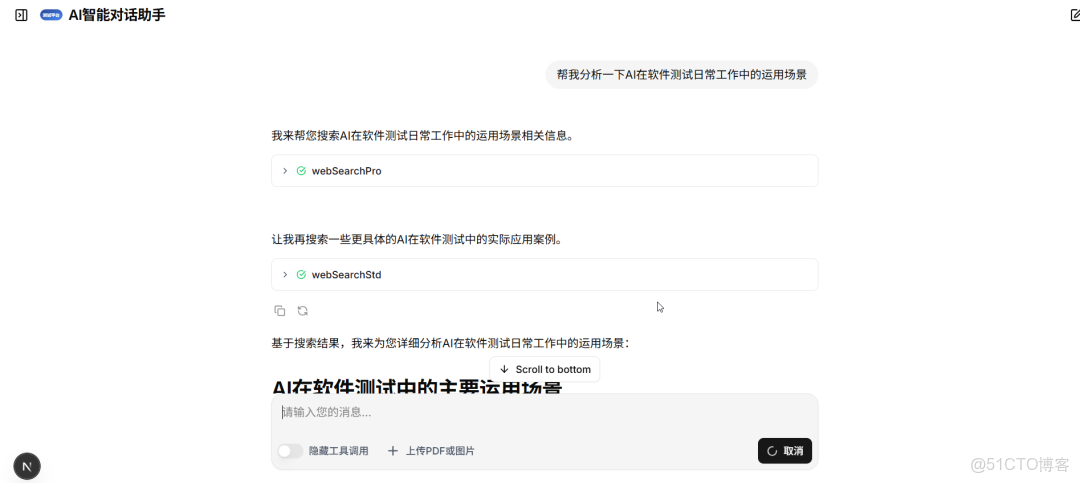Open new chat with the edit icon
1080x483 pixels.
(1073, 15)
